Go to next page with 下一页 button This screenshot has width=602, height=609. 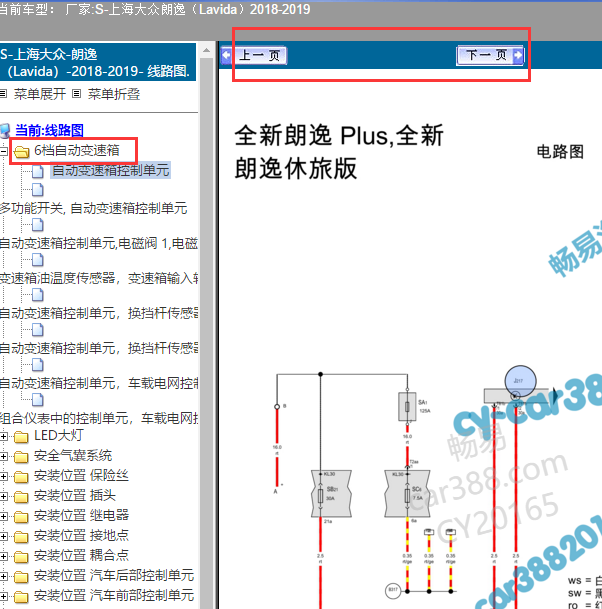click(x=490, y=56)
